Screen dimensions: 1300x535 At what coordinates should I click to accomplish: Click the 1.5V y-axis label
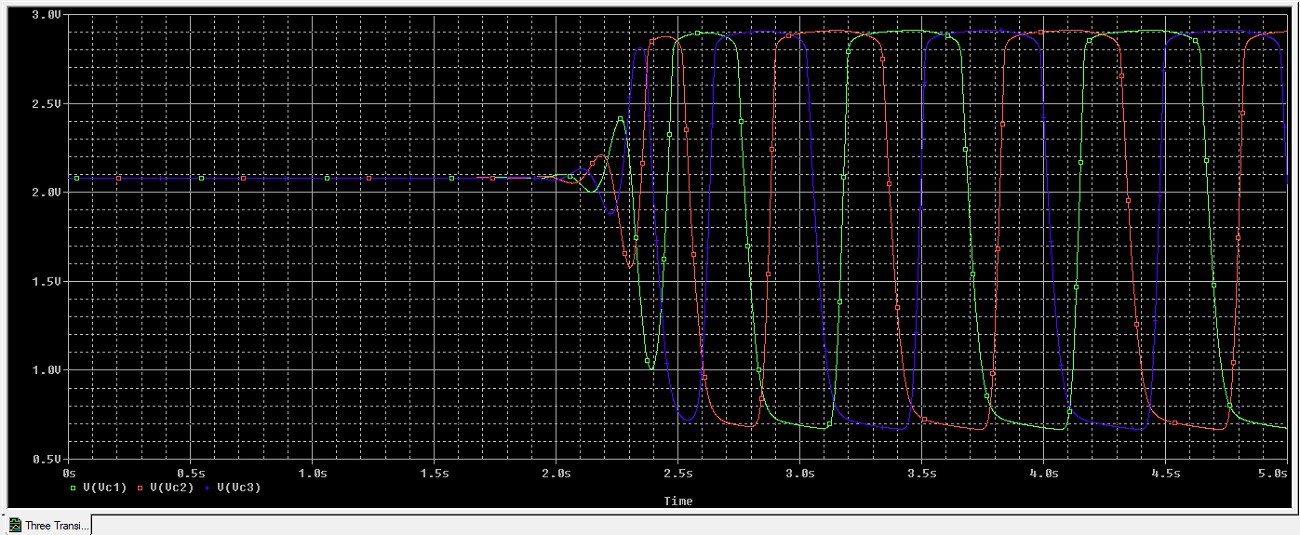pos(46,281)
